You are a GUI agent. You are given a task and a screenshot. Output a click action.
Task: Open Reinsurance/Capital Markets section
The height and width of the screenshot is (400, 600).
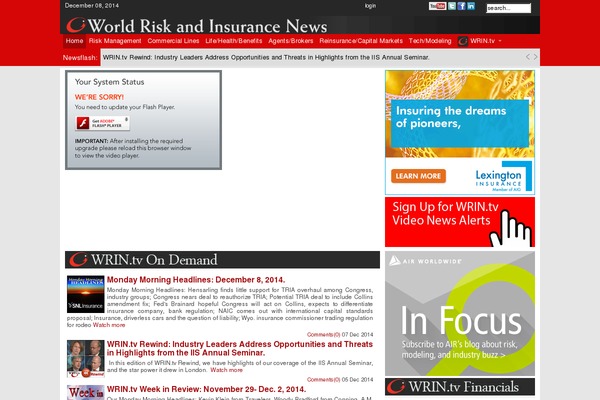pos(361,41)
